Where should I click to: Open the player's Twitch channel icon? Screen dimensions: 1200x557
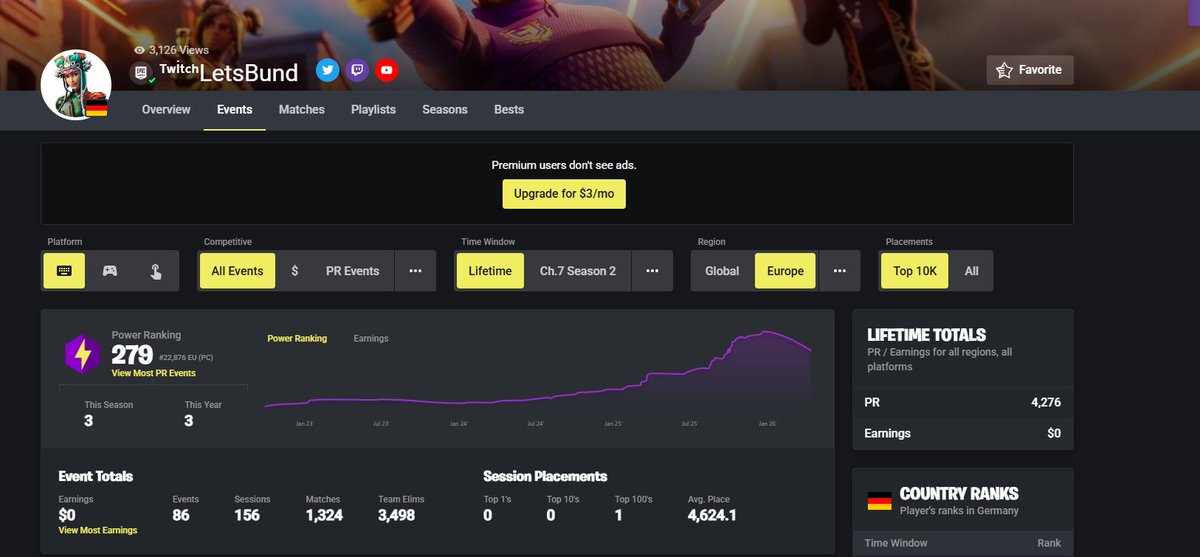356,70
